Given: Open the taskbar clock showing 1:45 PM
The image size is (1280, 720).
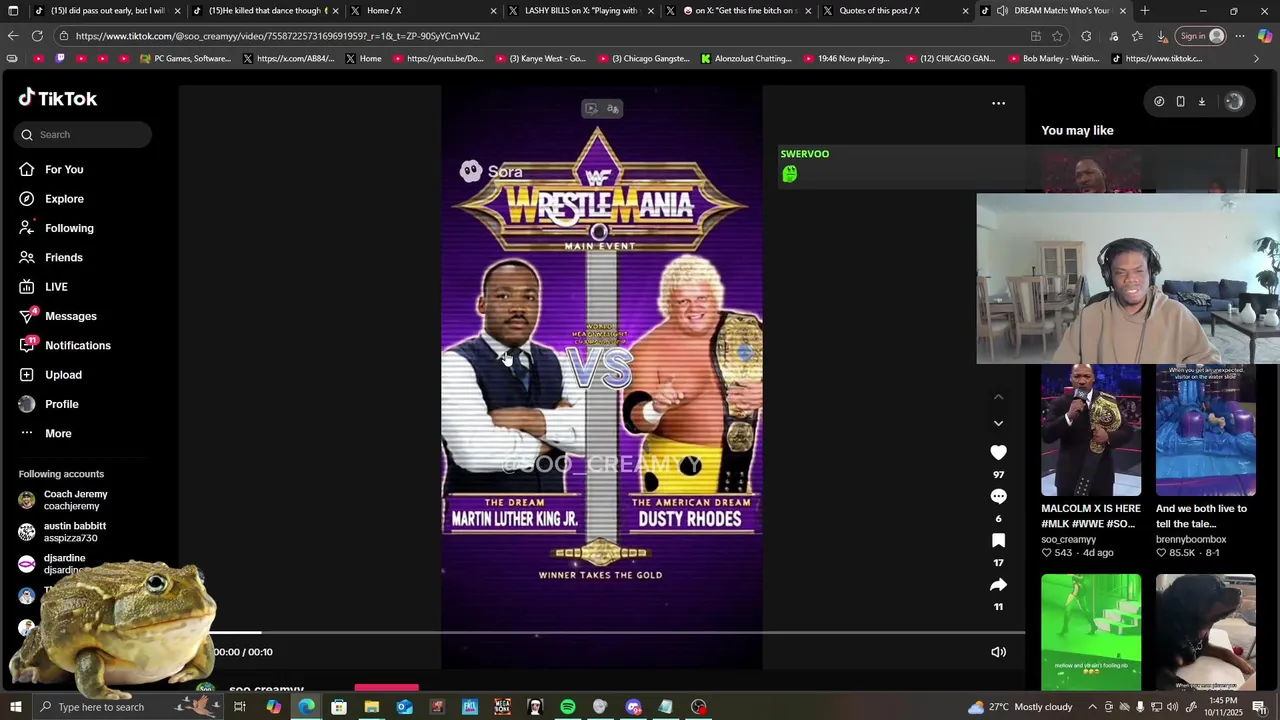Looking at the screenshot, I should (1223, 707).
